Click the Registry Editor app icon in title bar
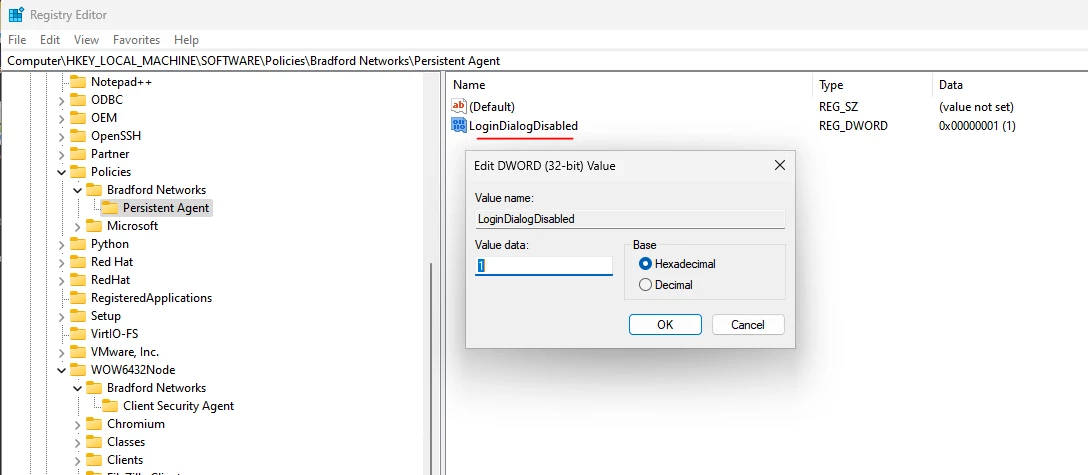Viewport: 1088px width, 475px height. click(15, 15)
